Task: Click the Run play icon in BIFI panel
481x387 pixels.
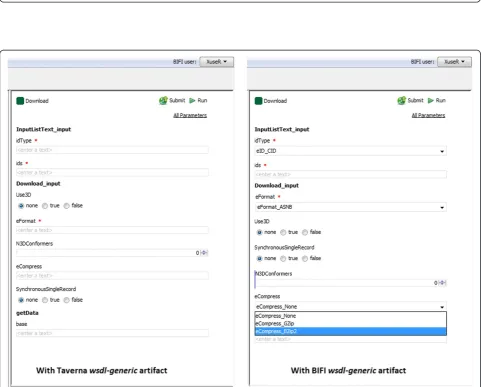Action: (431, 100)
